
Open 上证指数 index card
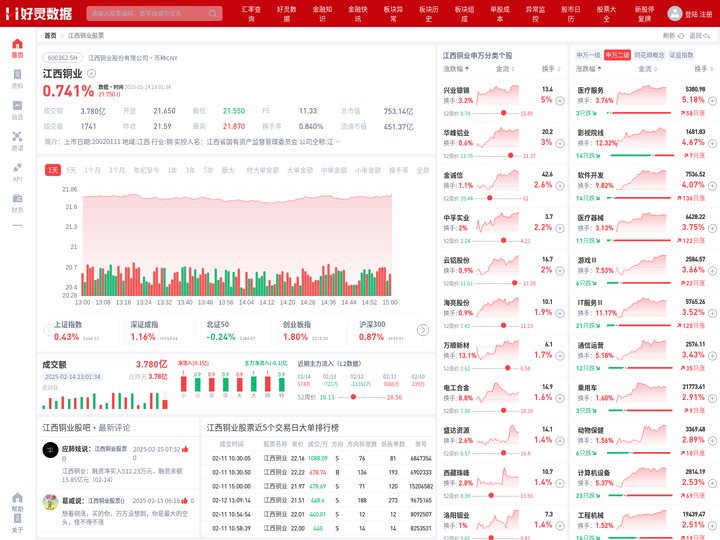pyautogui.click(x=82, y=331)
